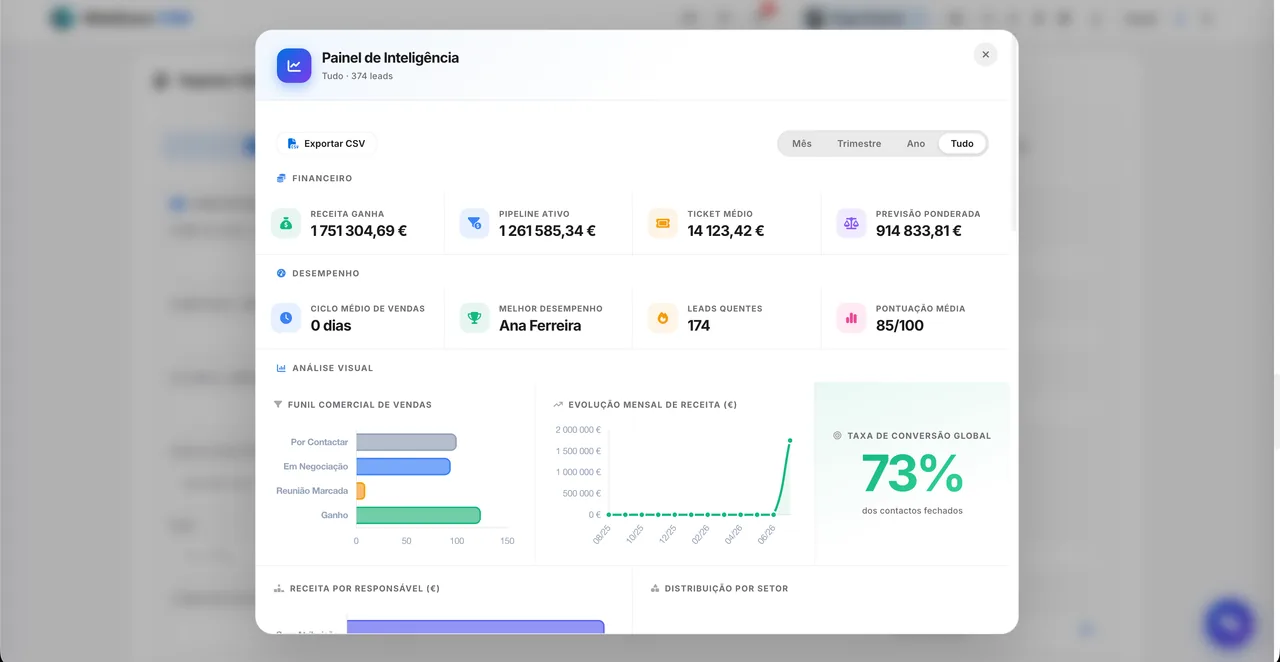Click the purple bar in Receita por Responsável

point(476,627)
